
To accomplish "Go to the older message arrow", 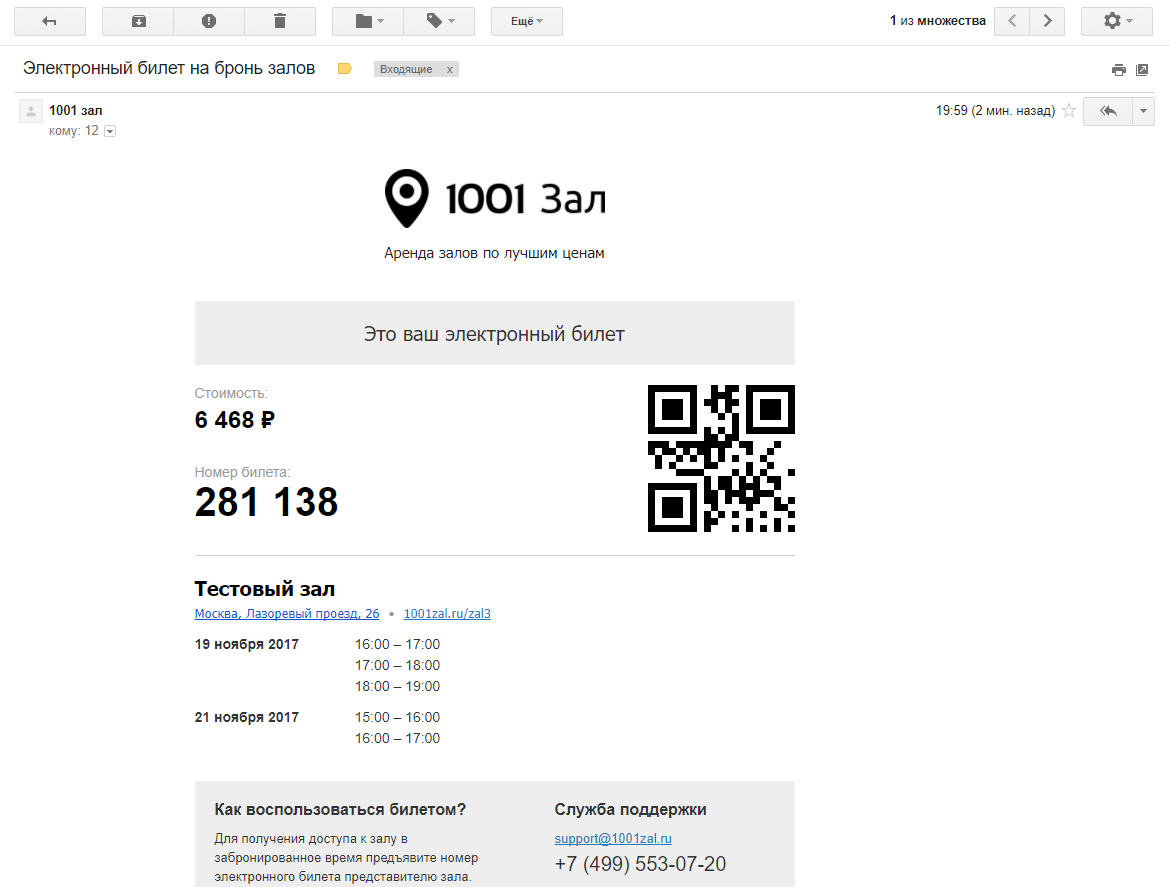I will click(1047, 21).
